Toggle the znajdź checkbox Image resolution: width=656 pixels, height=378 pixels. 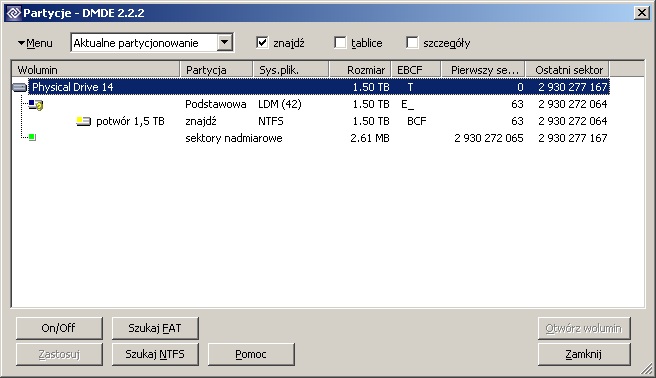point(262,43)
